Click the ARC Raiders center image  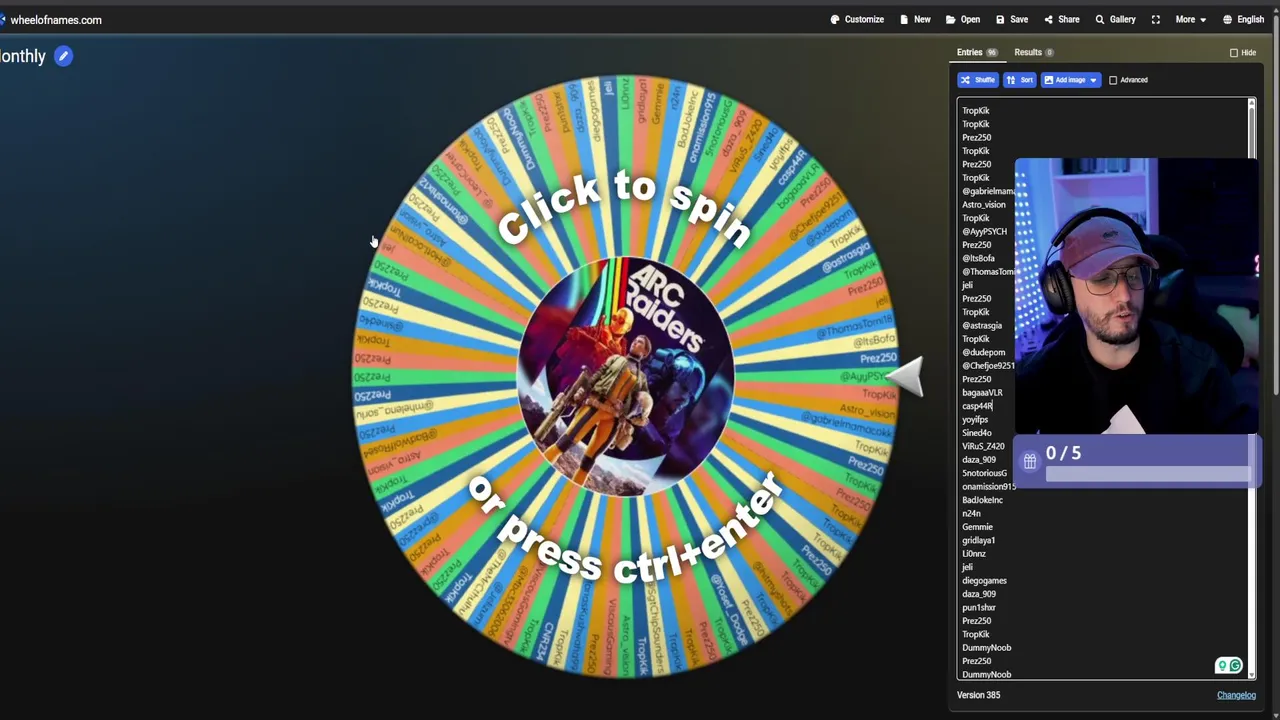[626, 376]
